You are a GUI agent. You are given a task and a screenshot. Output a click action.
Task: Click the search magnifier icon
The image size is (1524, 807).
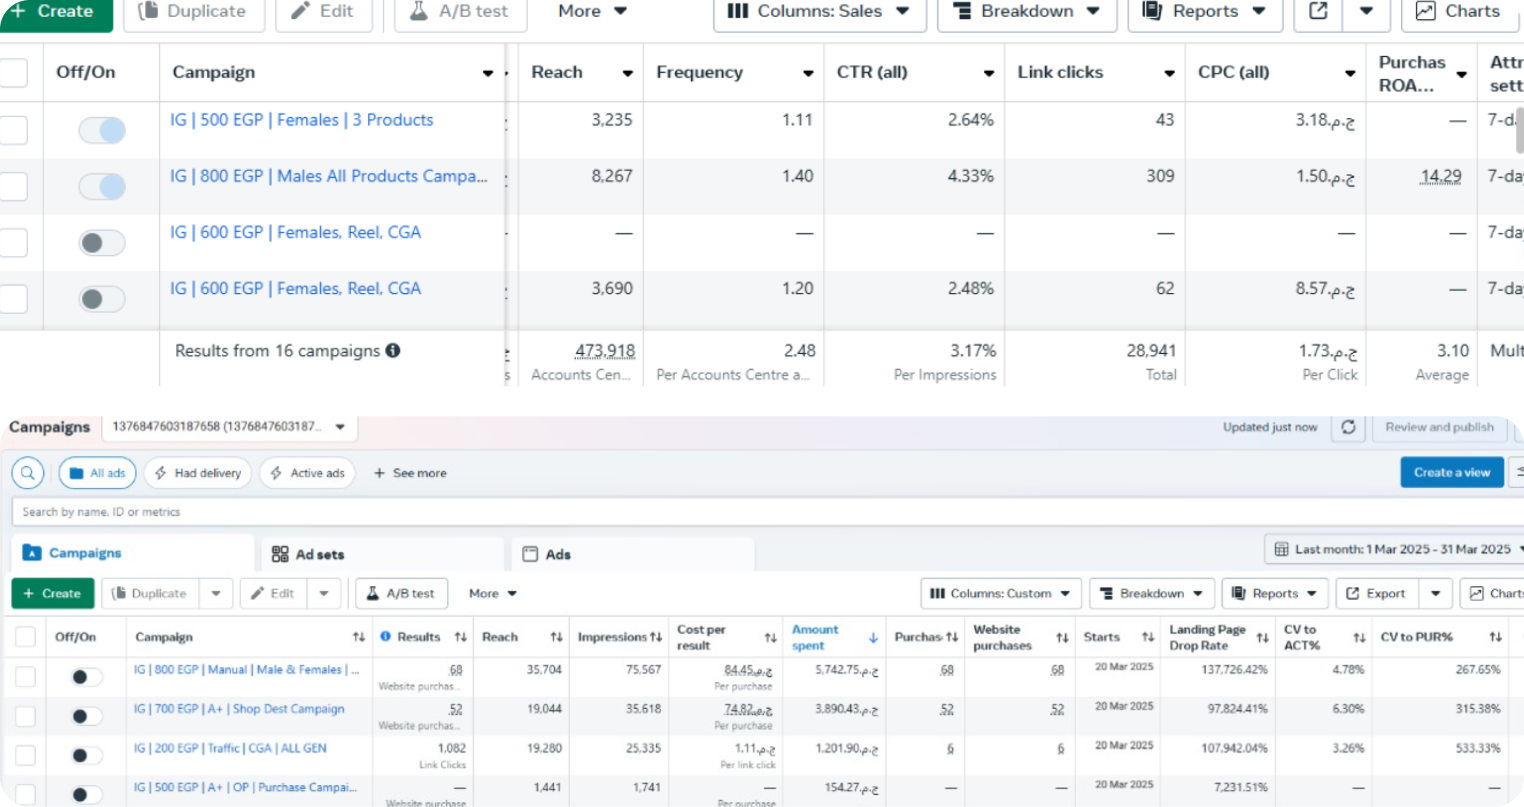[x=28, y=473]
